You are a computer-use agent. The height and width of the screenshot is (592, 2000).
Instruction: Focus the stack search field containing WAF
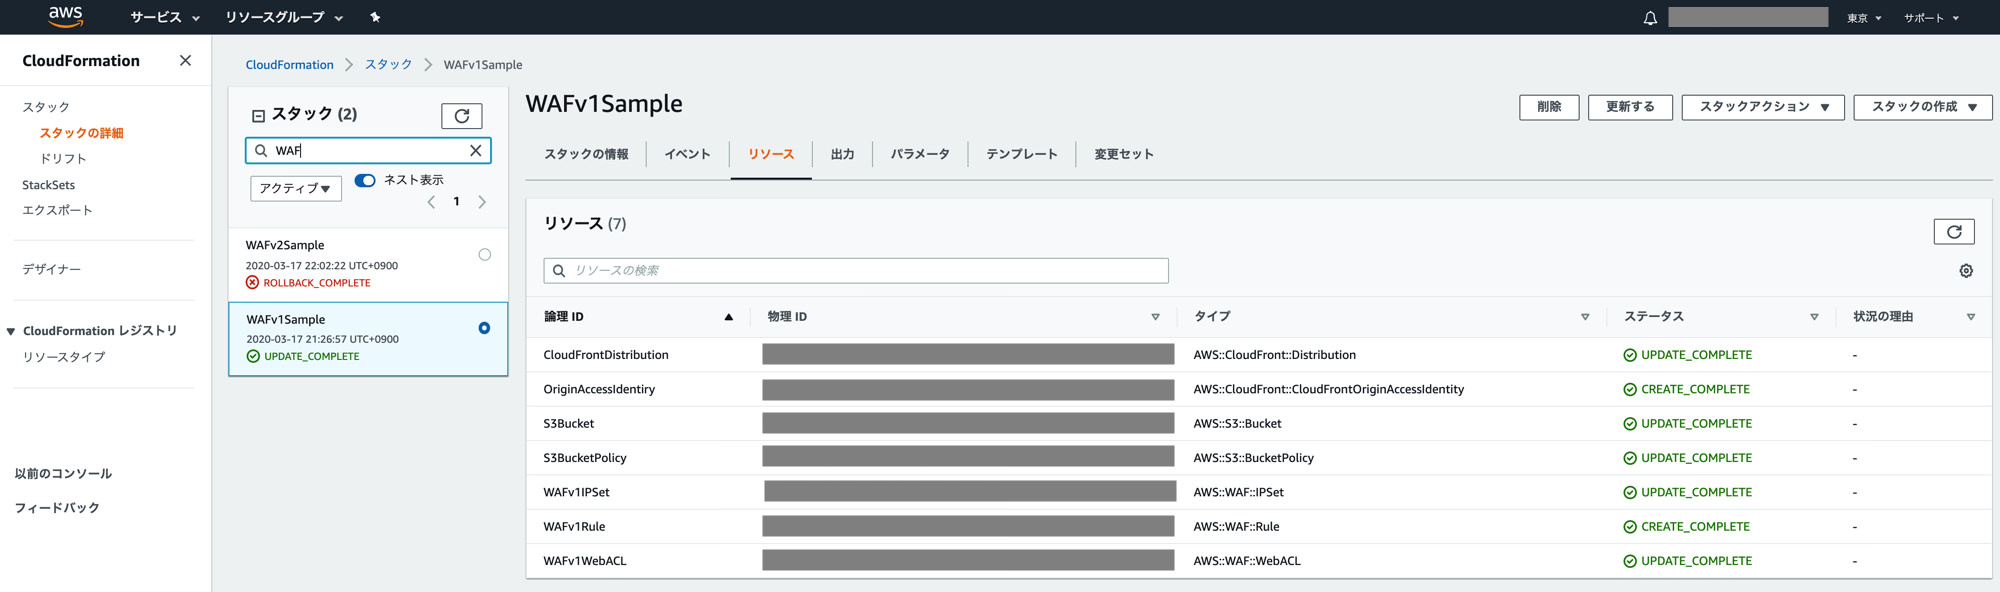368,151
